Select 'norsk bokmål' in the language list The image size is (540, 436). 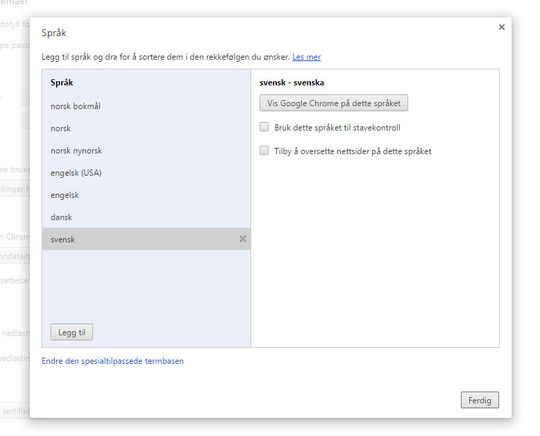[146, 106]
